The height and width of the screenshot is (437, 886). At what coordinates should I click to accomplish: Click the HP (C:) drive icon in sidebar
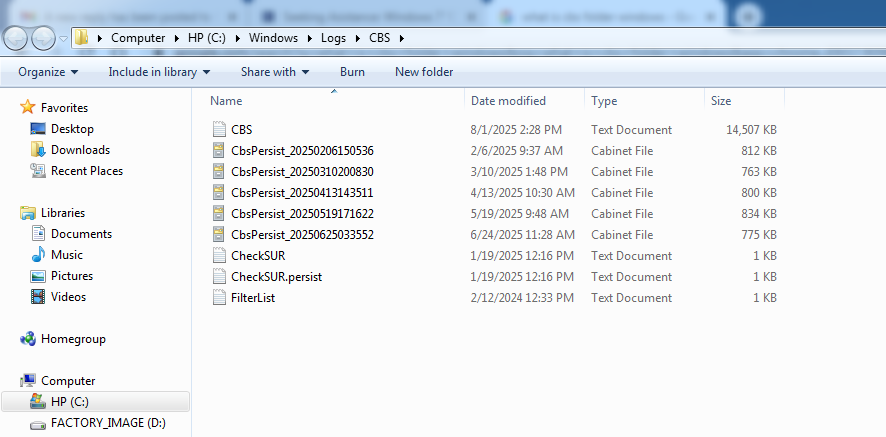click(38, 401)
